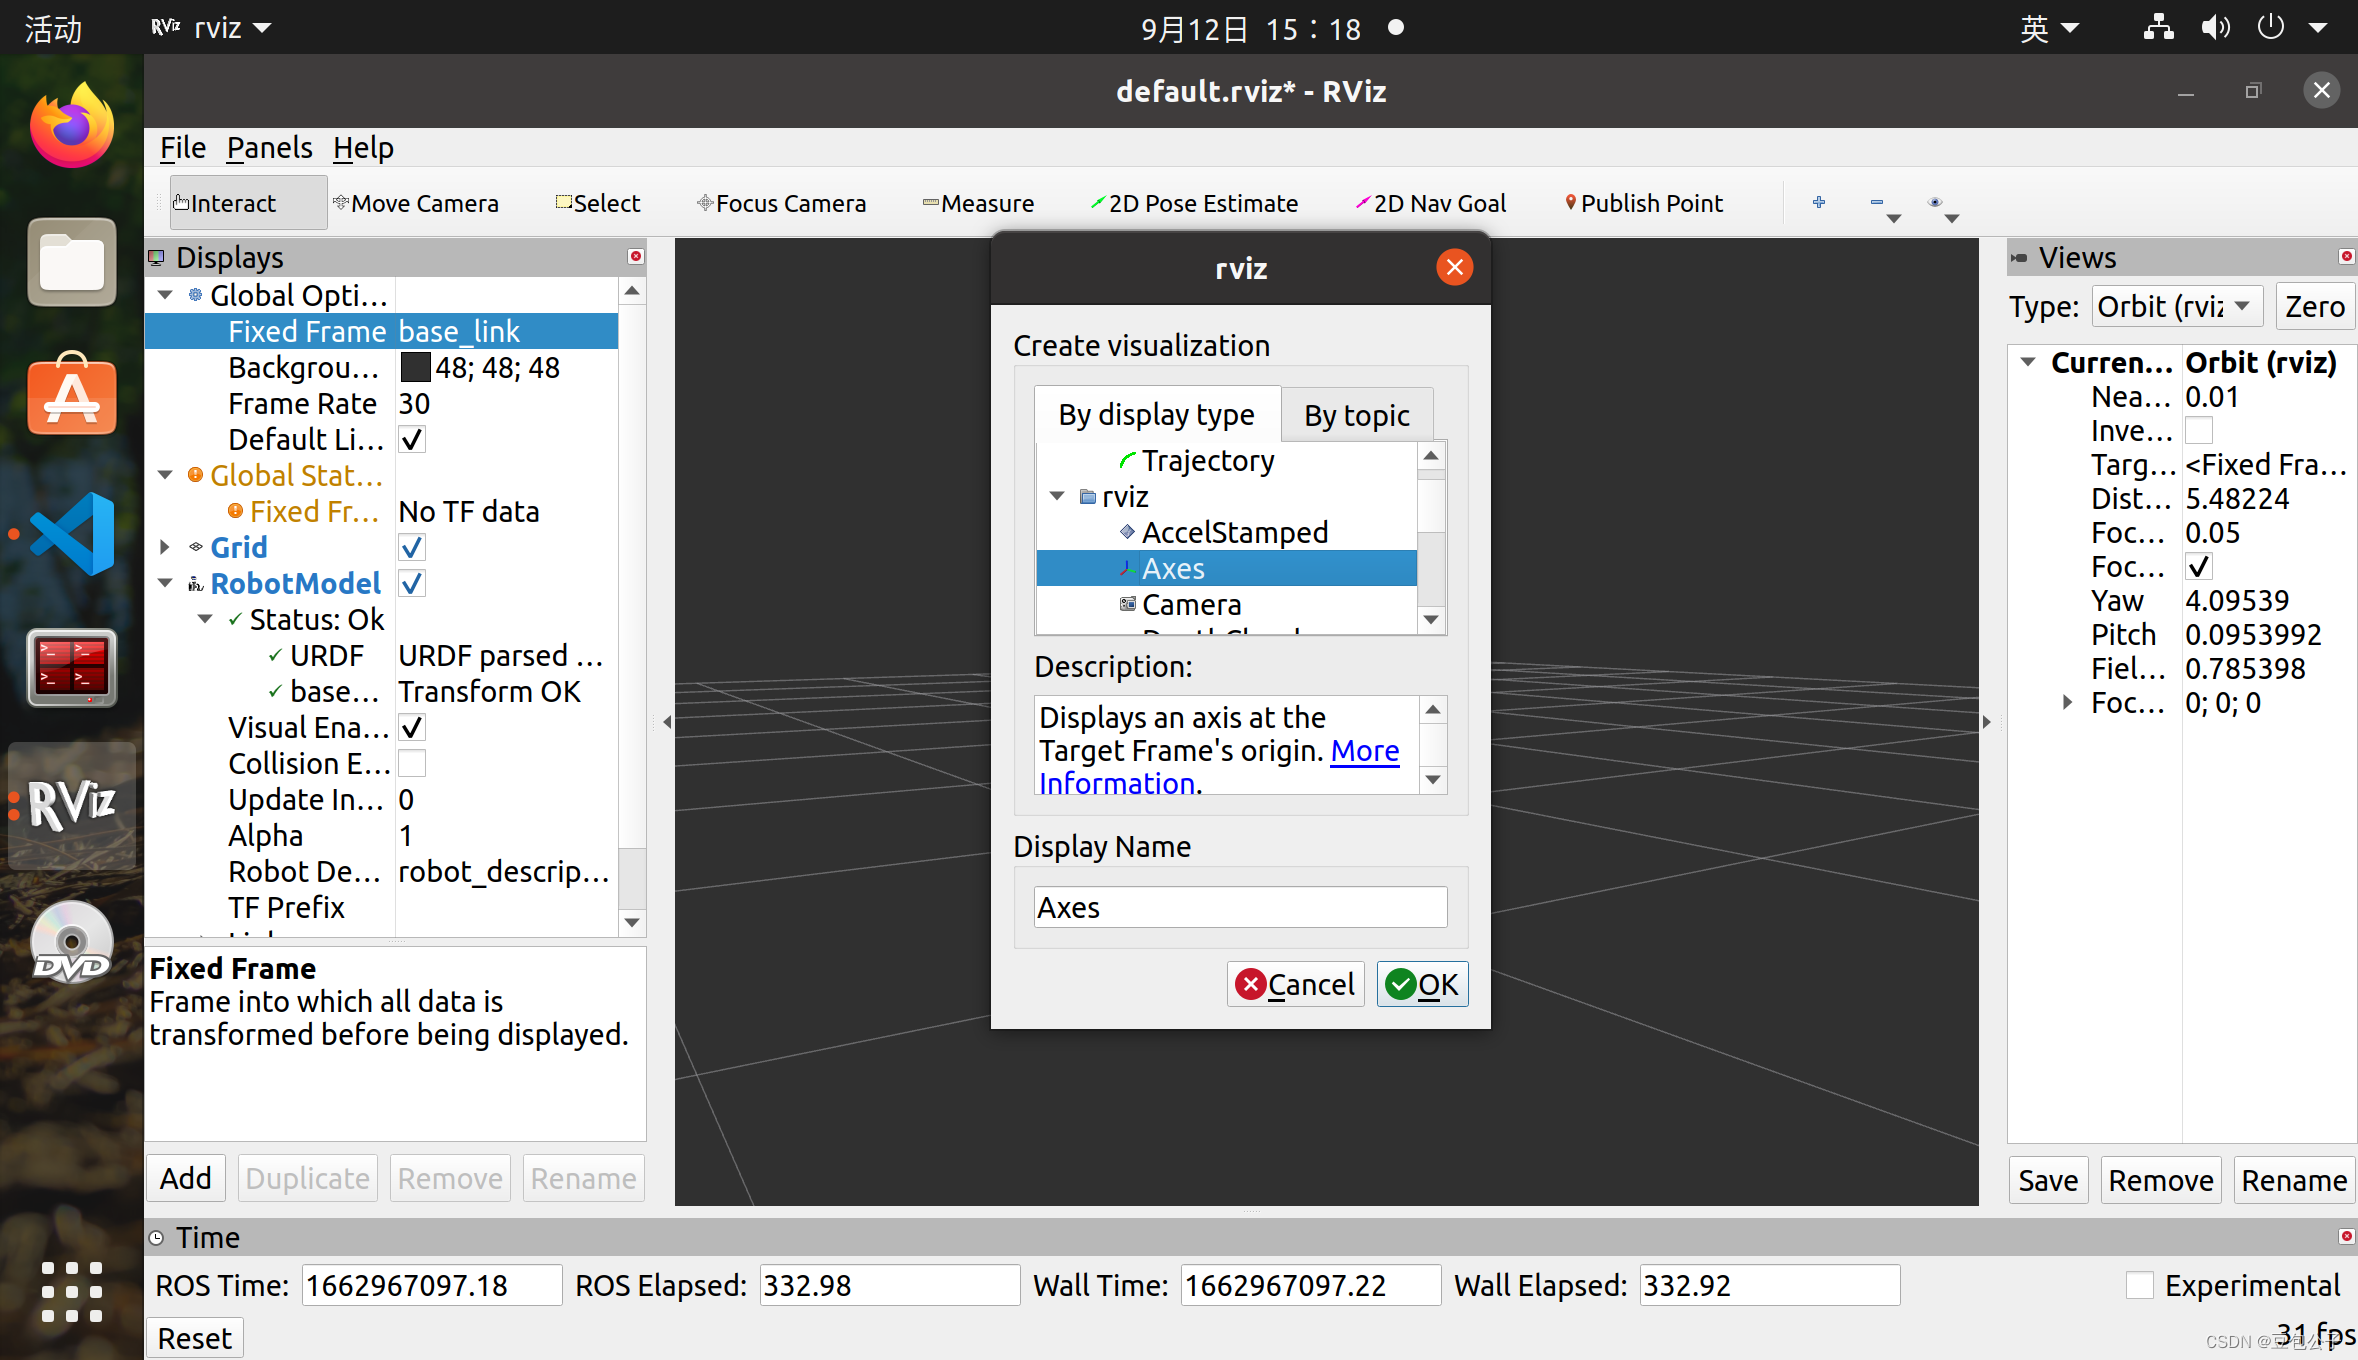Open the DVD disc from the dock
The image size is (2358, 1360).
(x=72, y=942)
